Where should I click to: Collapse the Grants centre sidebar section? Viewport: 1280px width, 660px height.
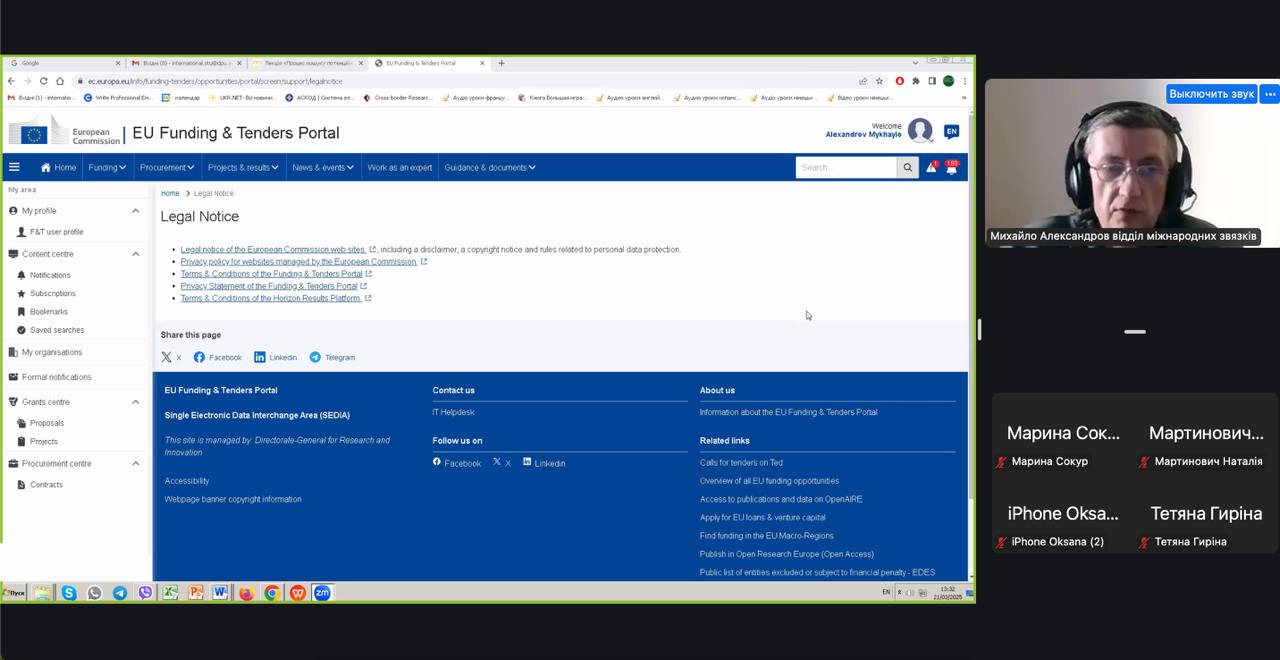tap(136, 402)
